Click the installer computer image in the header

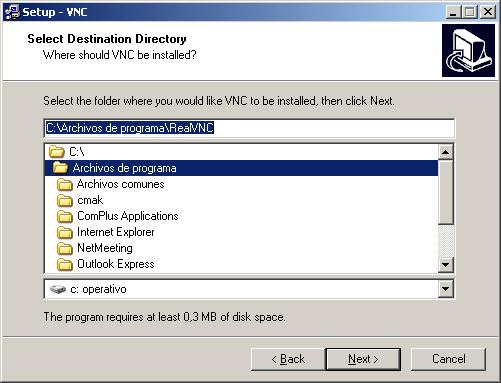(468, 50)
